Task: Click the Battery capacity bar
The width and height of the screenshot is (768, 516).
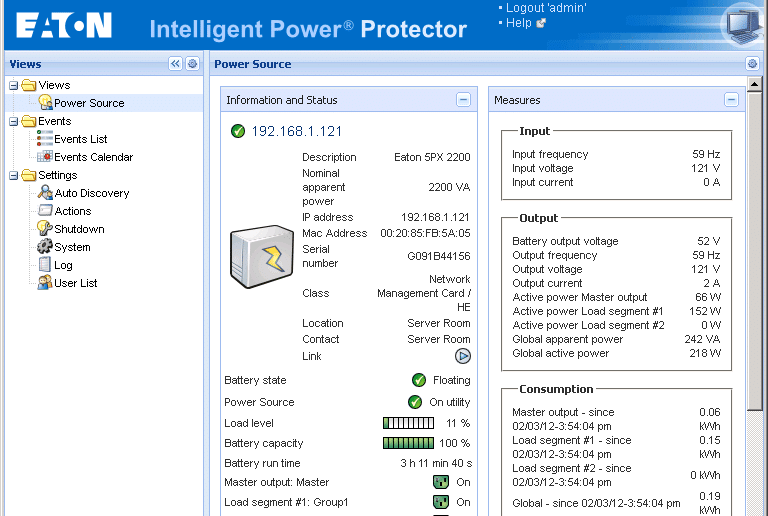Action: [x=408, y=443]
